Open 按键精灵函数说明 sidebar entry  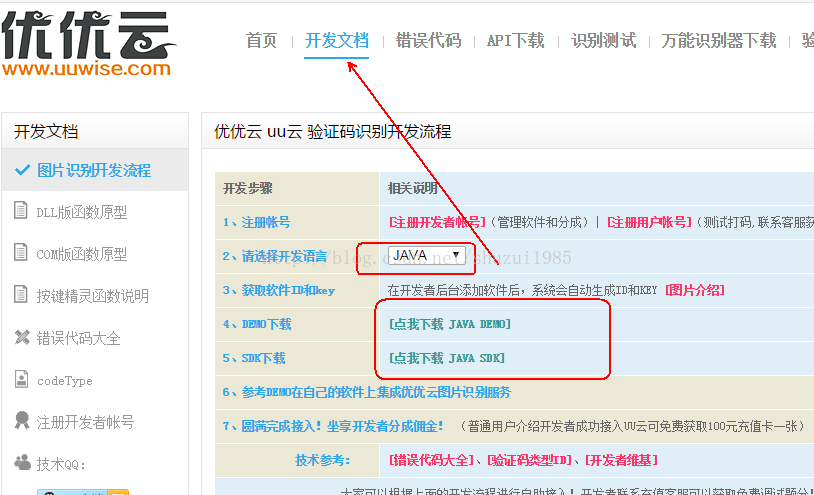point(92,296)
